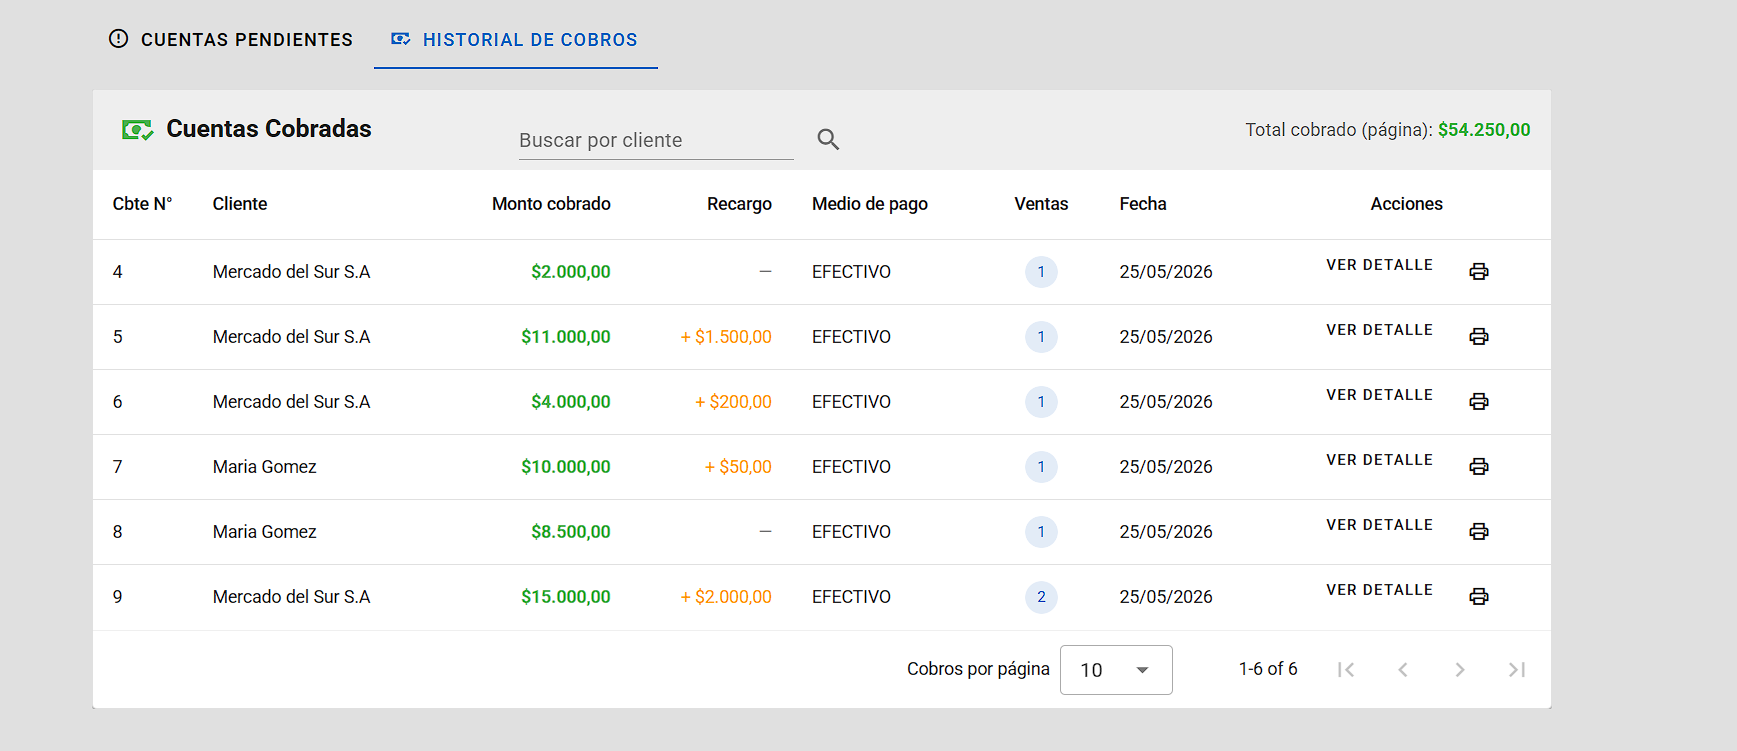Click the Cliente column header
This screenshot has height=751, width=1737.
point(240,204)
